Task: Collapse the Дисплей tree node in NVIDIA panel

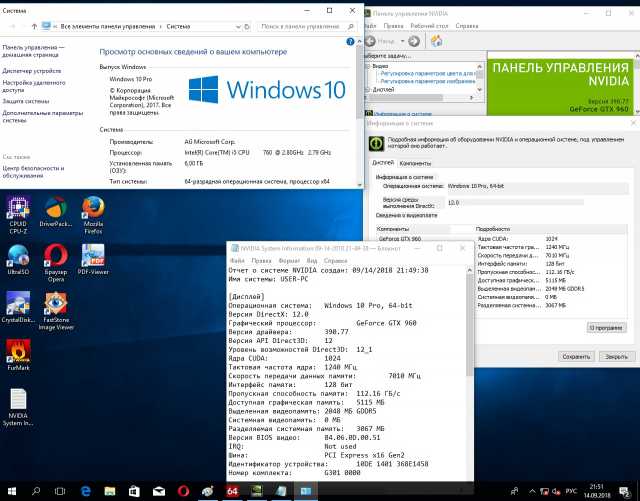Action: (x=367, y=89)
